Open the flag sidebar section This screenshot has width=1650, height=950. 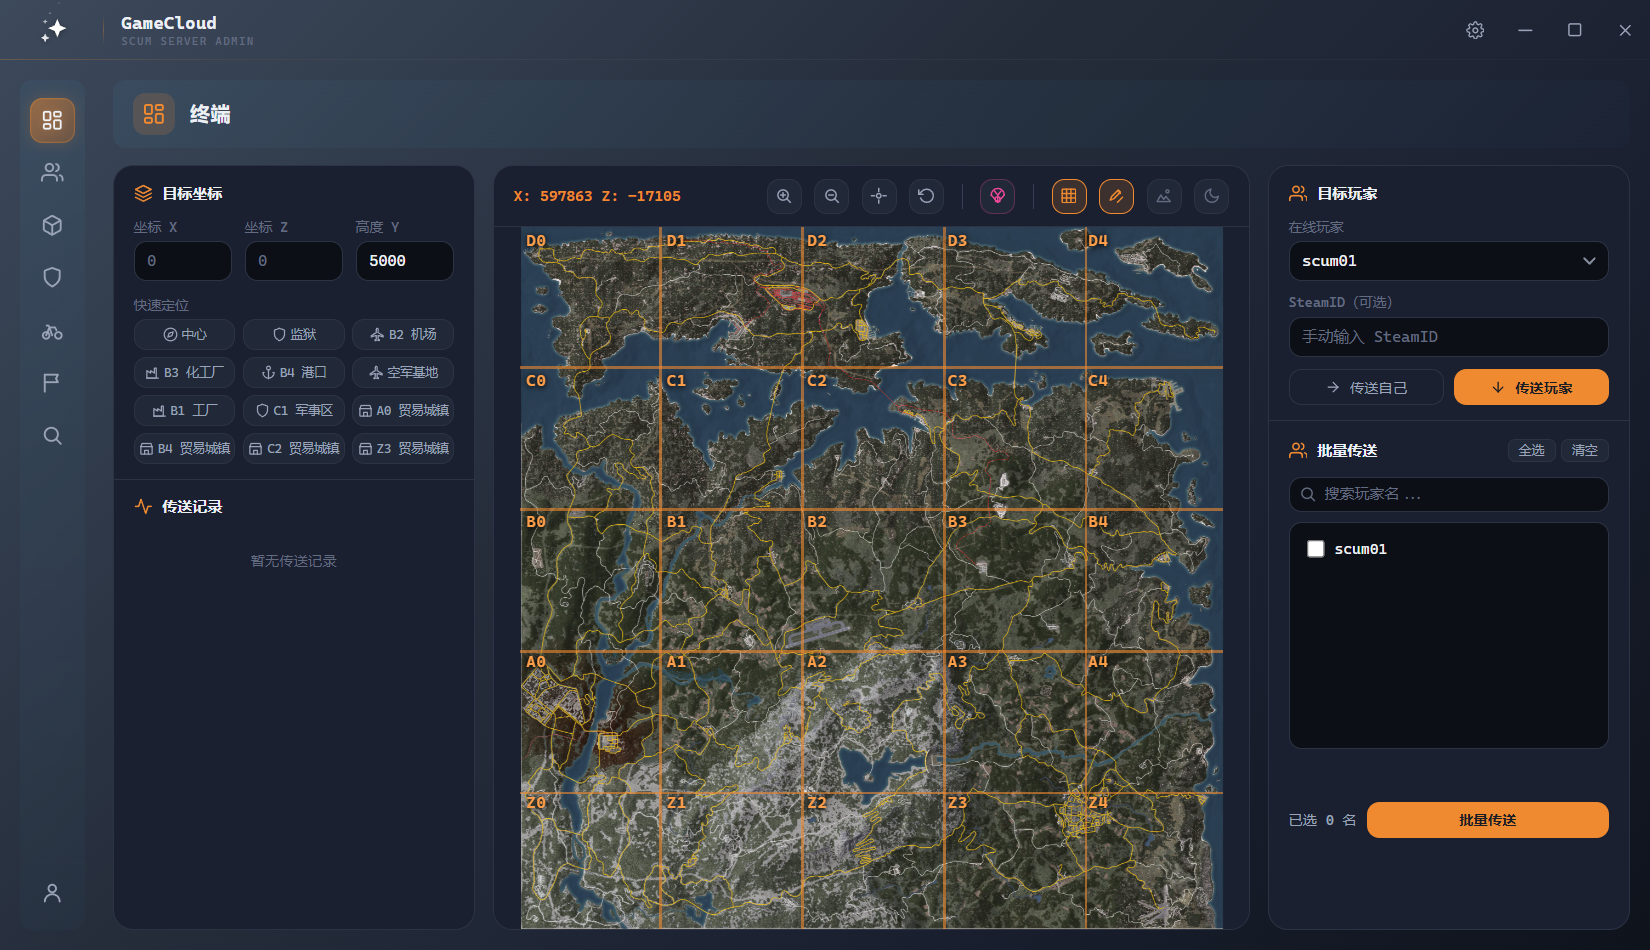pyautogui.click(x=52, y=383)
